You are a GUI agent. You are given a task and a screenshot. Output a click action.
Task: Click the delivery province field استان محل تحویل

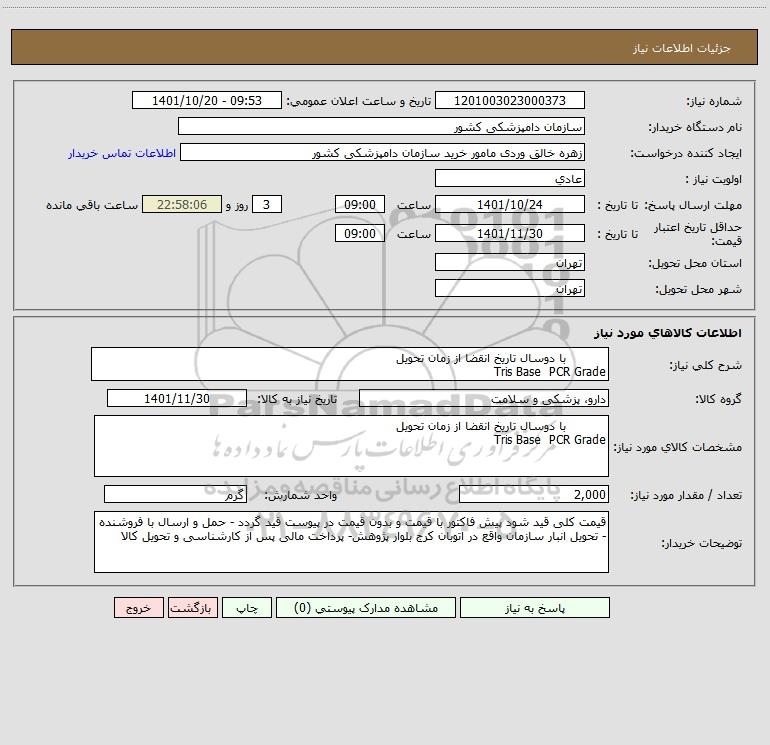[510, 262]
